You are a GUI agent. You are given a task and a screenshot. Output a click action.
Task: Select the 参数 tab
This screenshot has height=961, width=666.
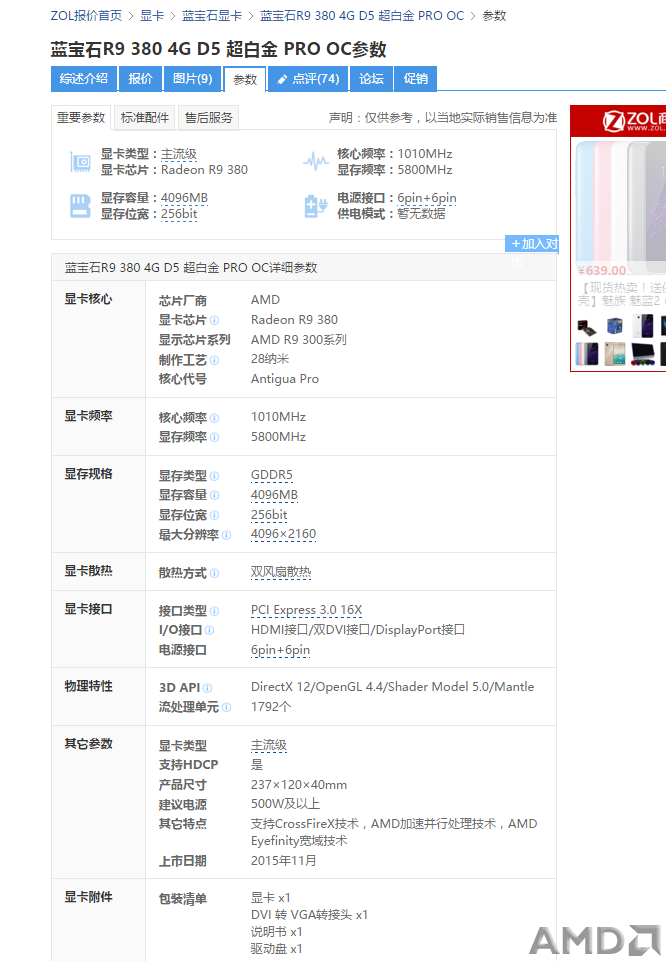245,79
